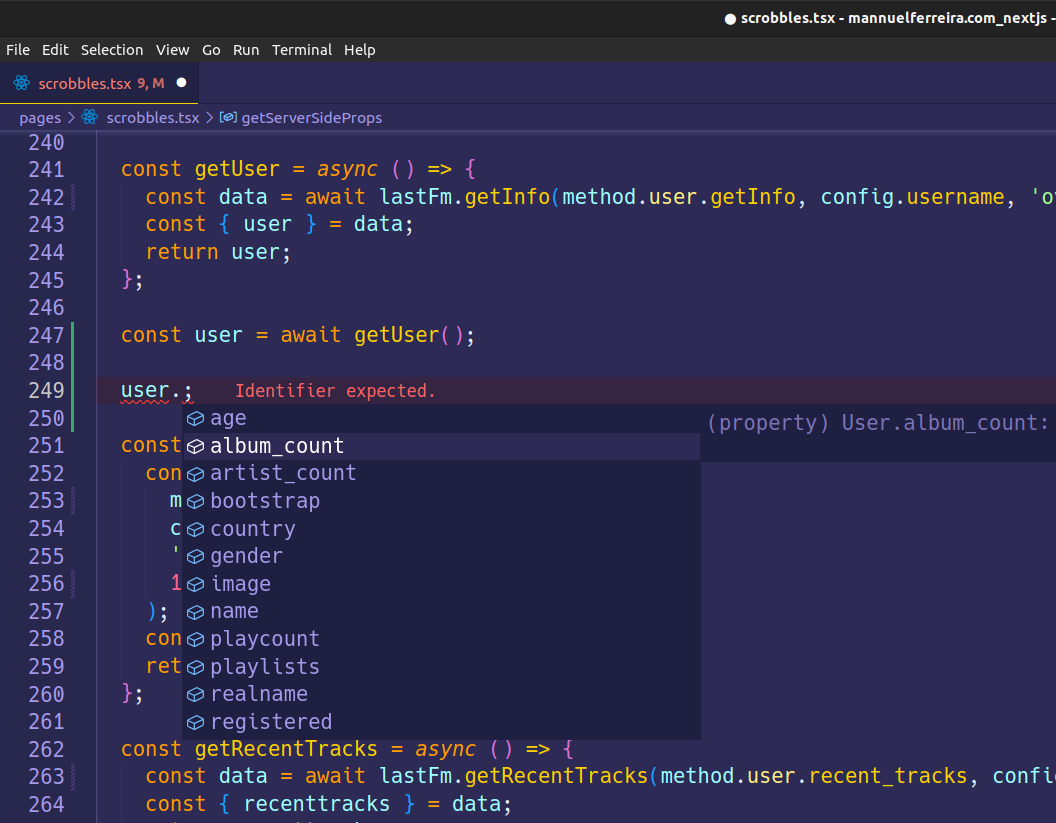Open the Go menu
This screenshot has width=1056, height=823.
click(x=211, y=50)
